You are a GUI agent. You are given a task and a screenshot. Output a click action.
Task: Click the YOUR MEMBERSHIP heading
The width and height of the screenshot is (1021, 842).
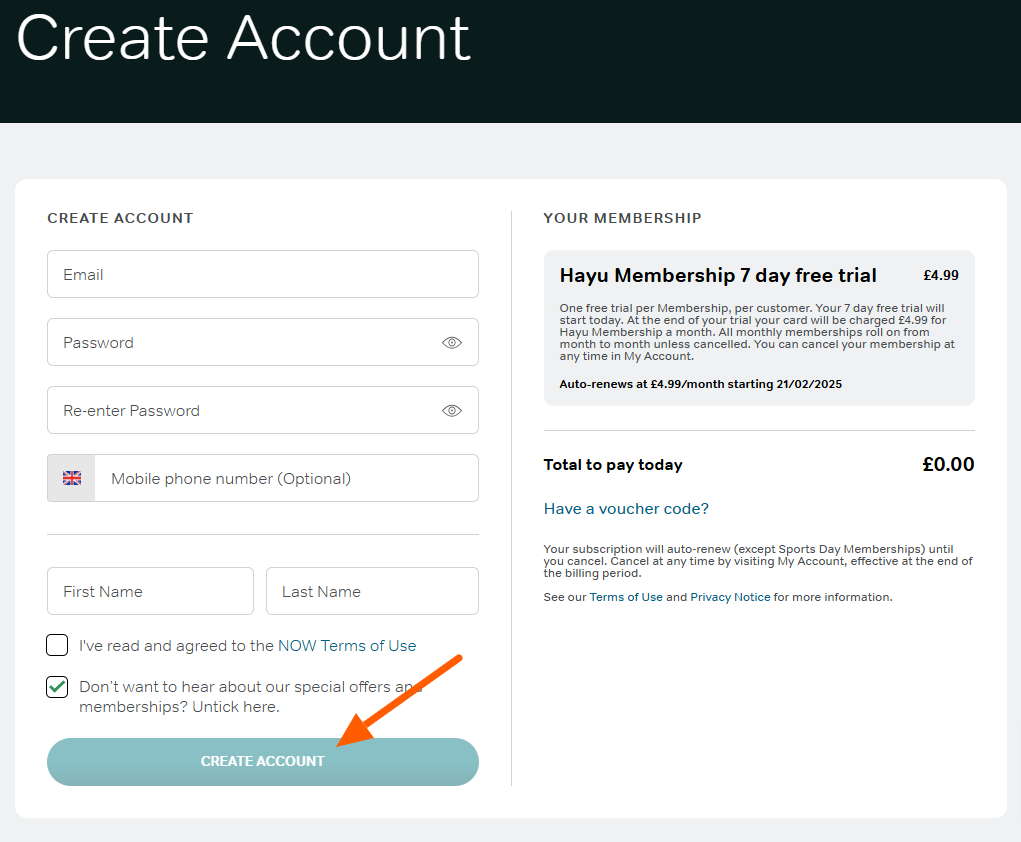(622, 218)
